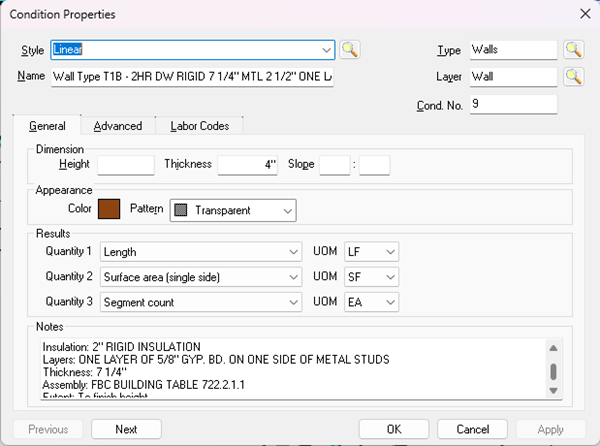
Task: Click the Height input field
Action: (x=126, y=165)
